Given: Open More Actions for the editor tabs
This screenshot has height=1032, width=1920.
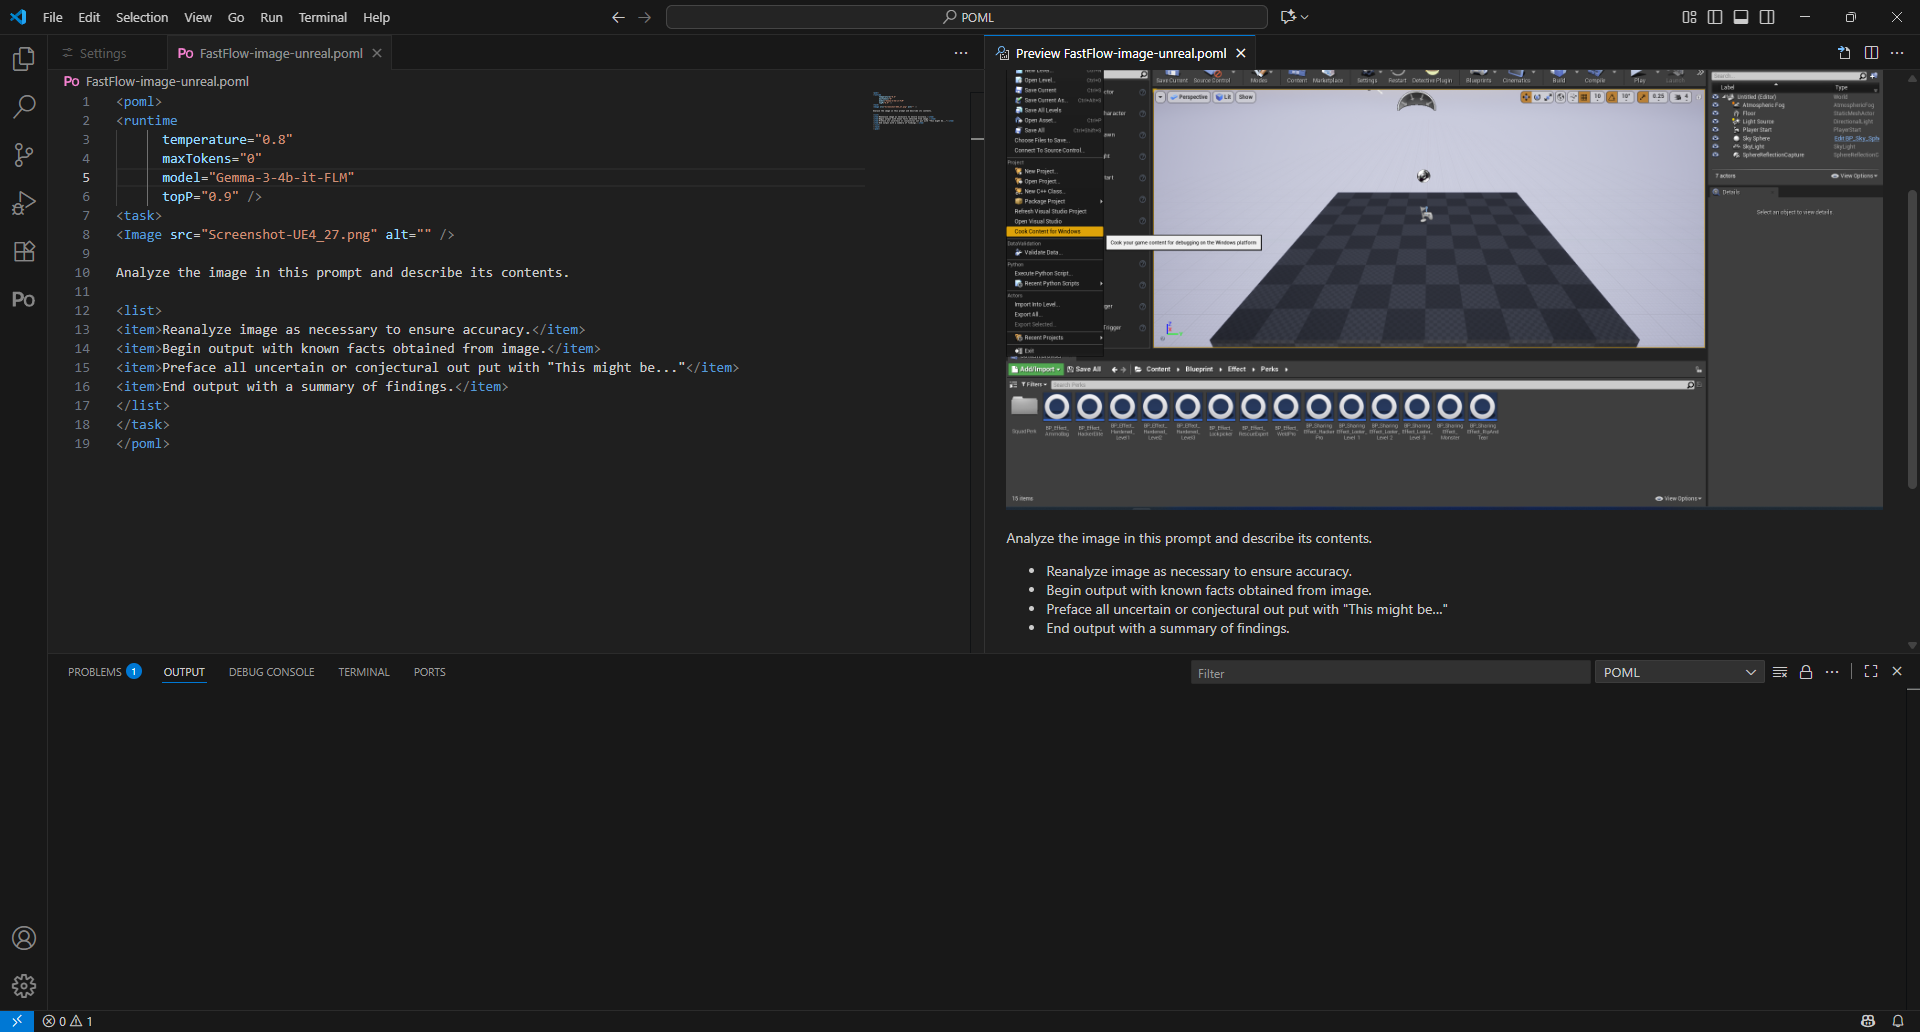Looking at the screenshot, I should click(960, 52).
